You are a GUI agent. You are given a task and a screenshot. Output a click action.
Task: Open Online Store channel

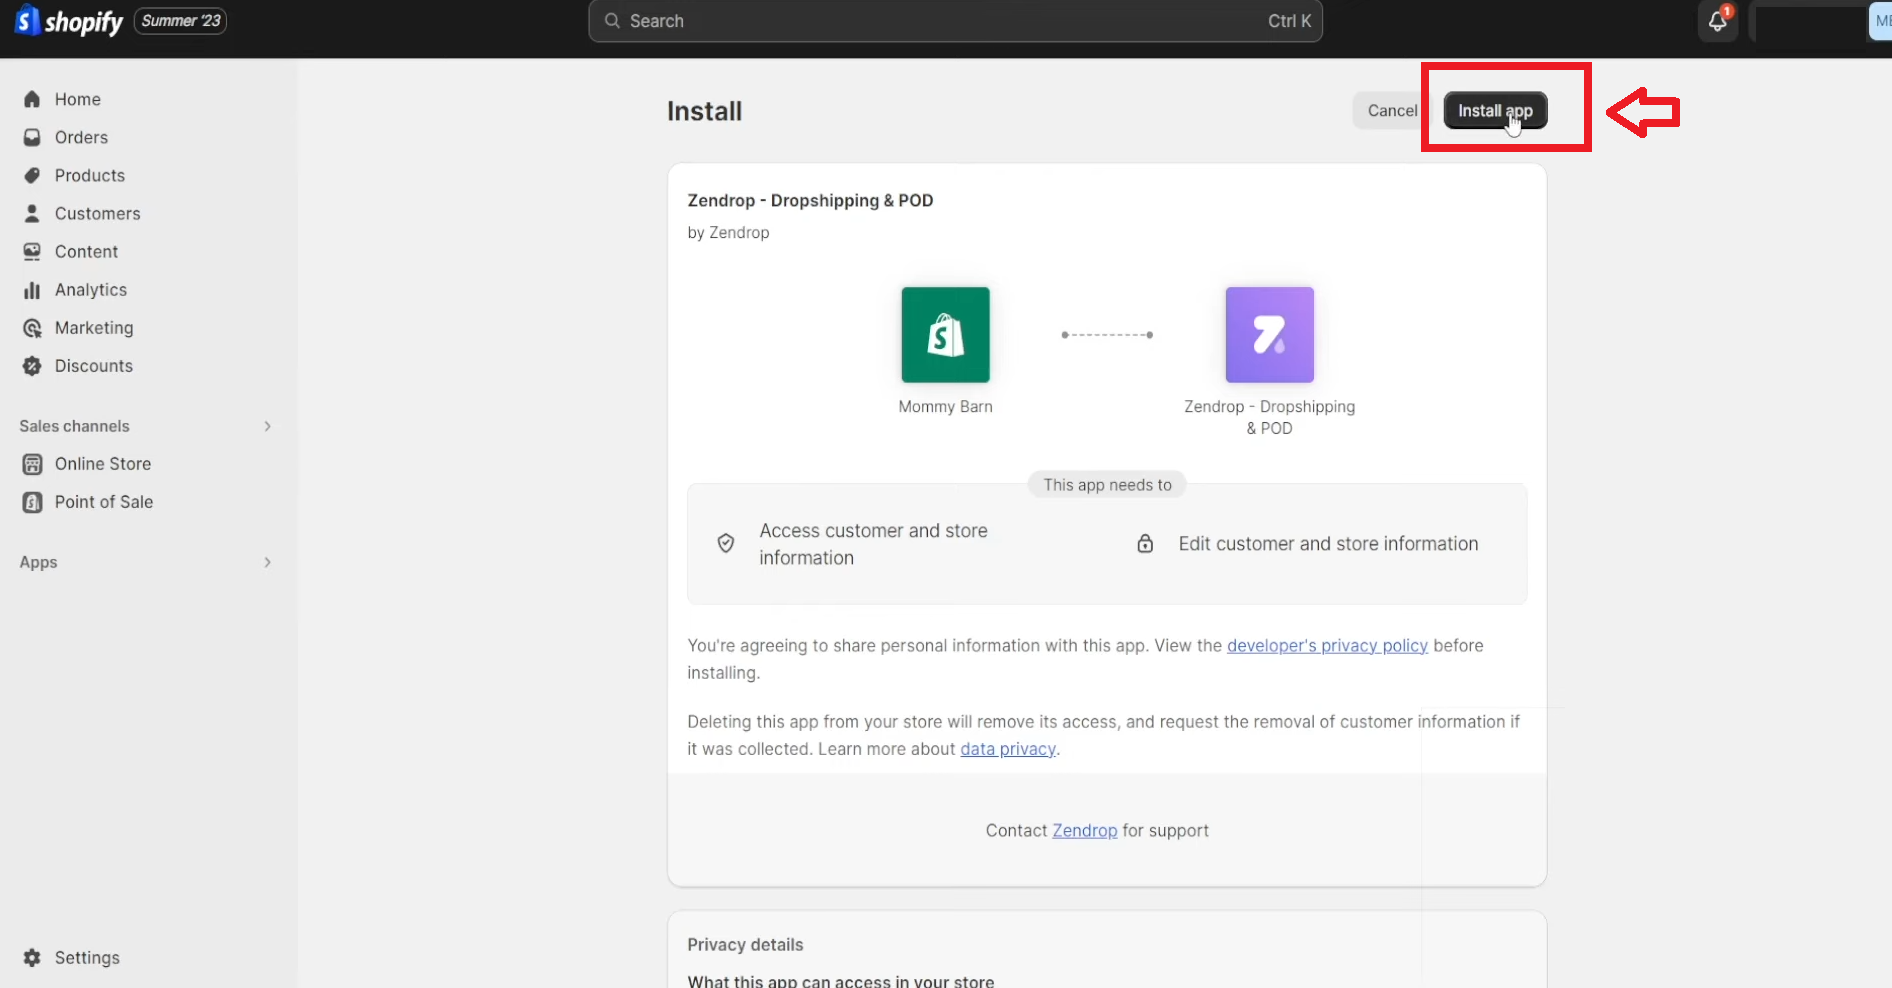tap(103, 464)
